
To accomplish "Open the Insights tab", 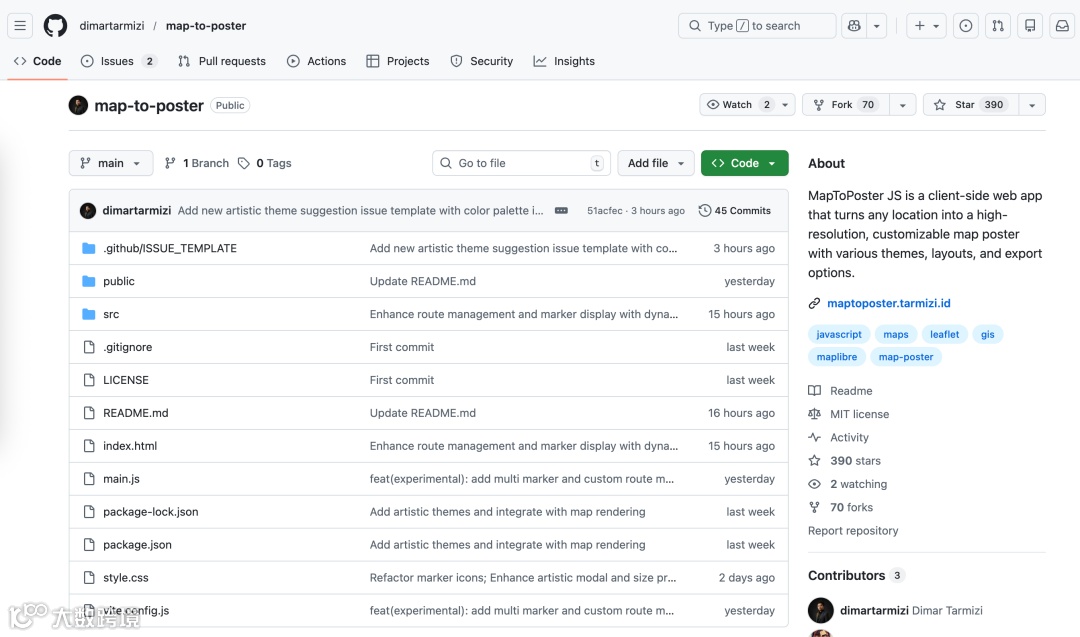I will pos(564,61).
